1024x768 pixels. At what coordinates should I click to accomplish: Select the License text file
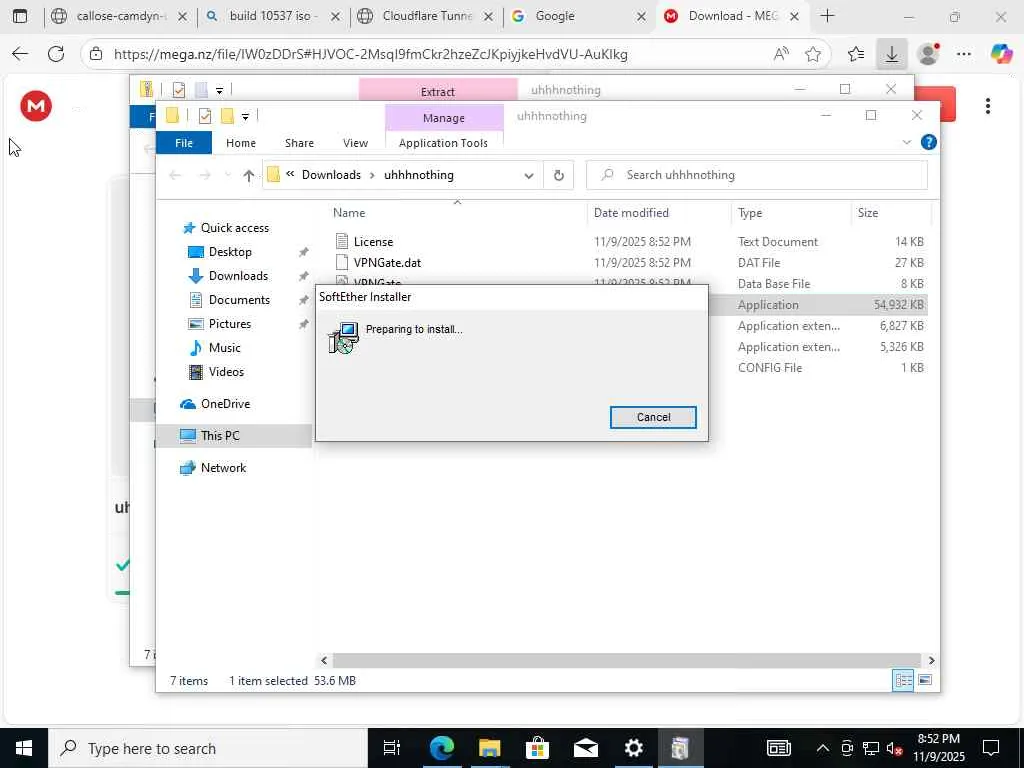click(373, 242)
